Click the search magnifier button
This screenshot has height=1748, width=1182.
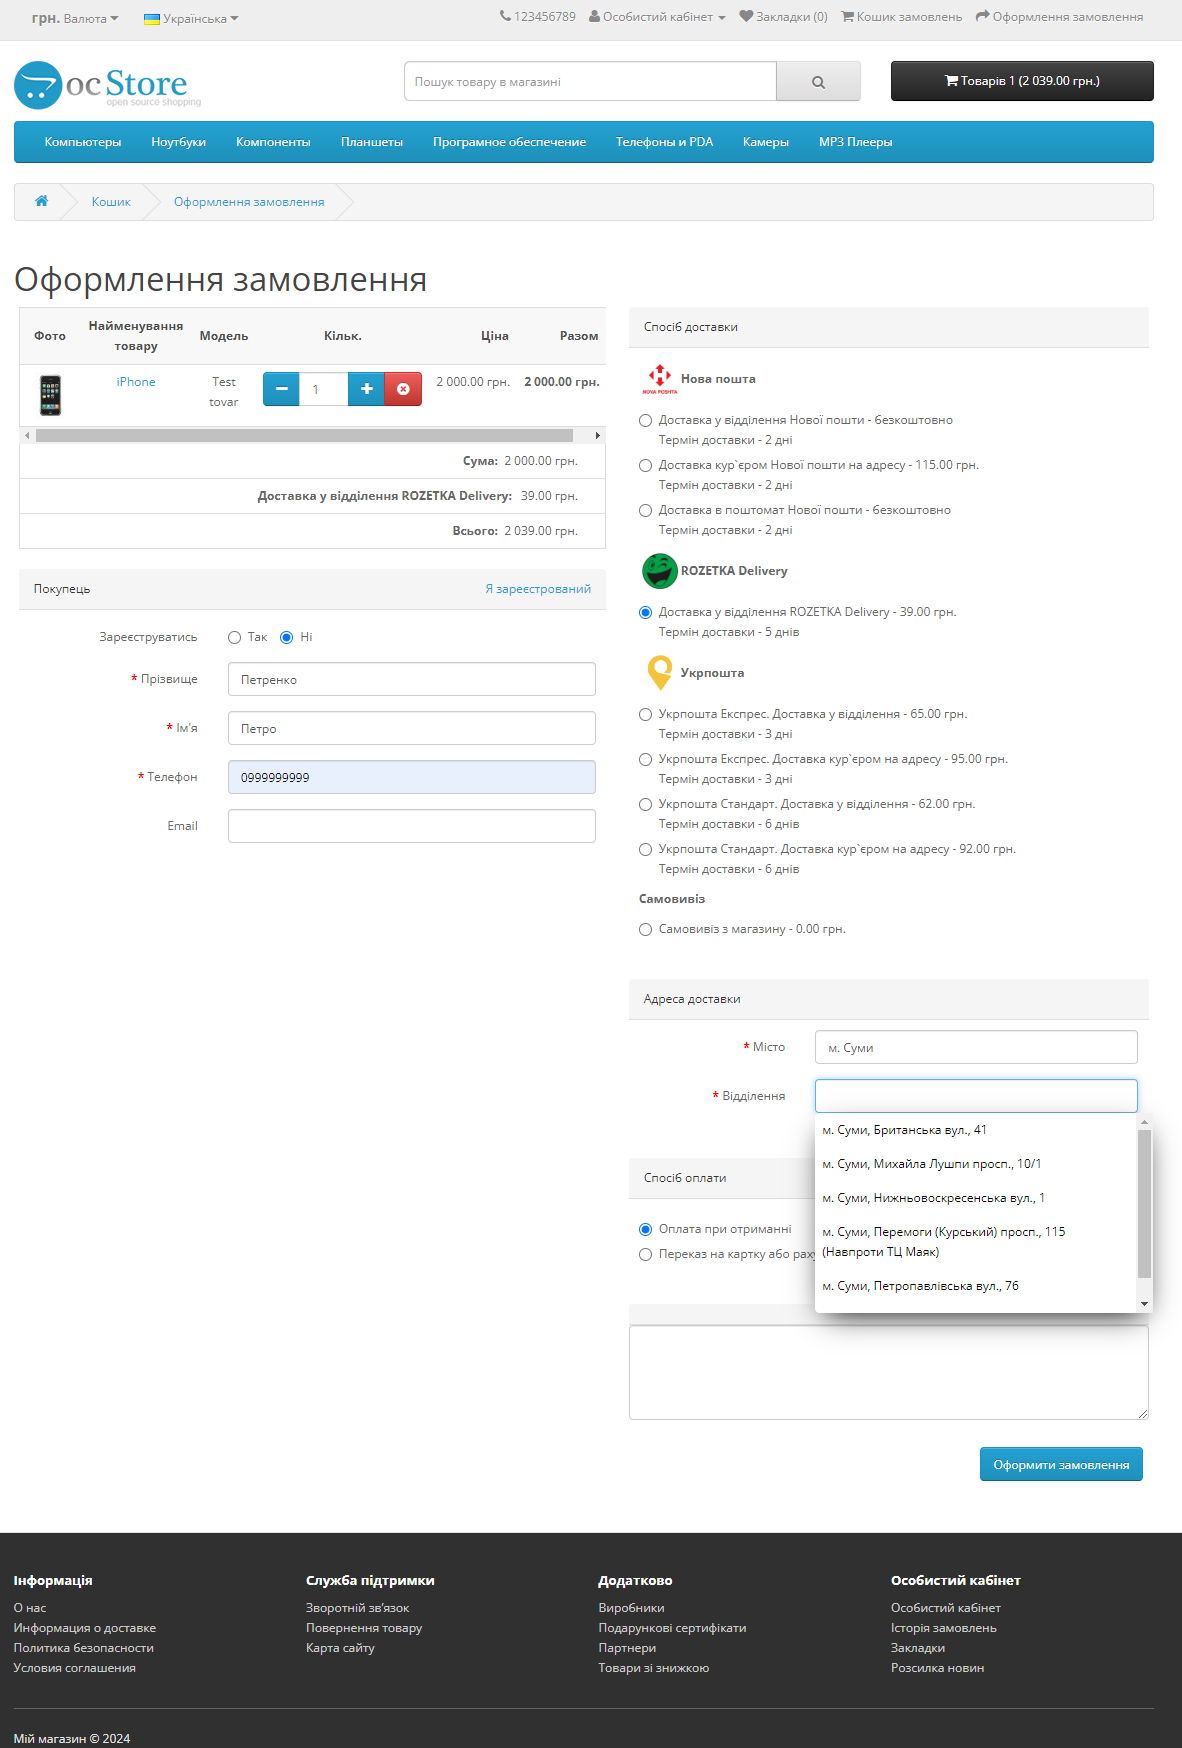(818, 82)
